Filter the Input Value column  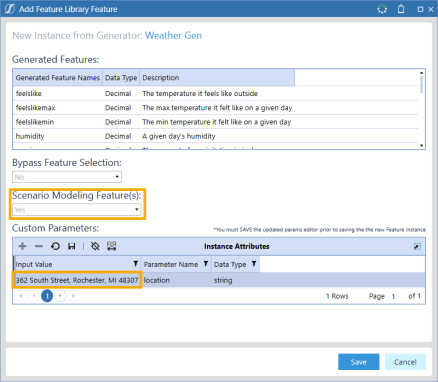click(136, 264)
